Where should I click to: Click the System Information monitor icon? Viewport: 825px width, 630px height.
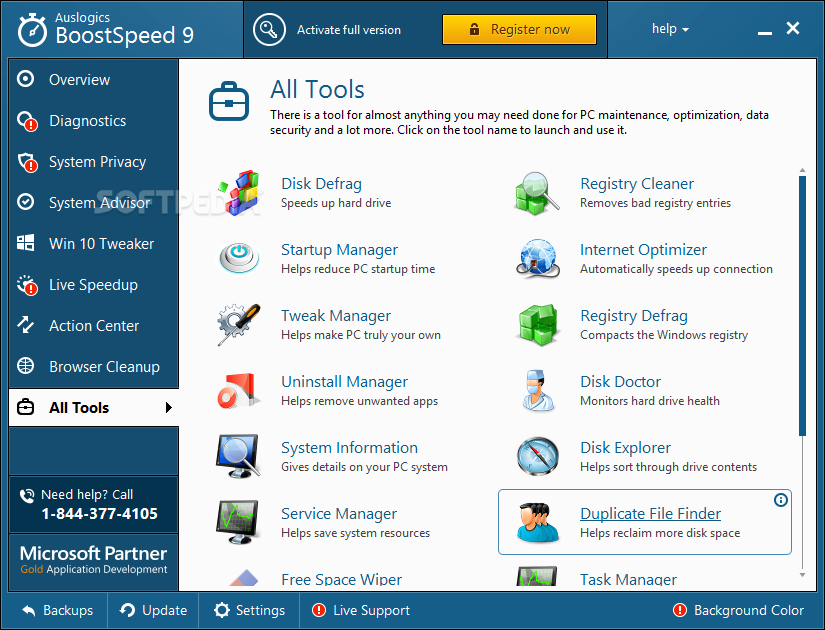(238, 456)
